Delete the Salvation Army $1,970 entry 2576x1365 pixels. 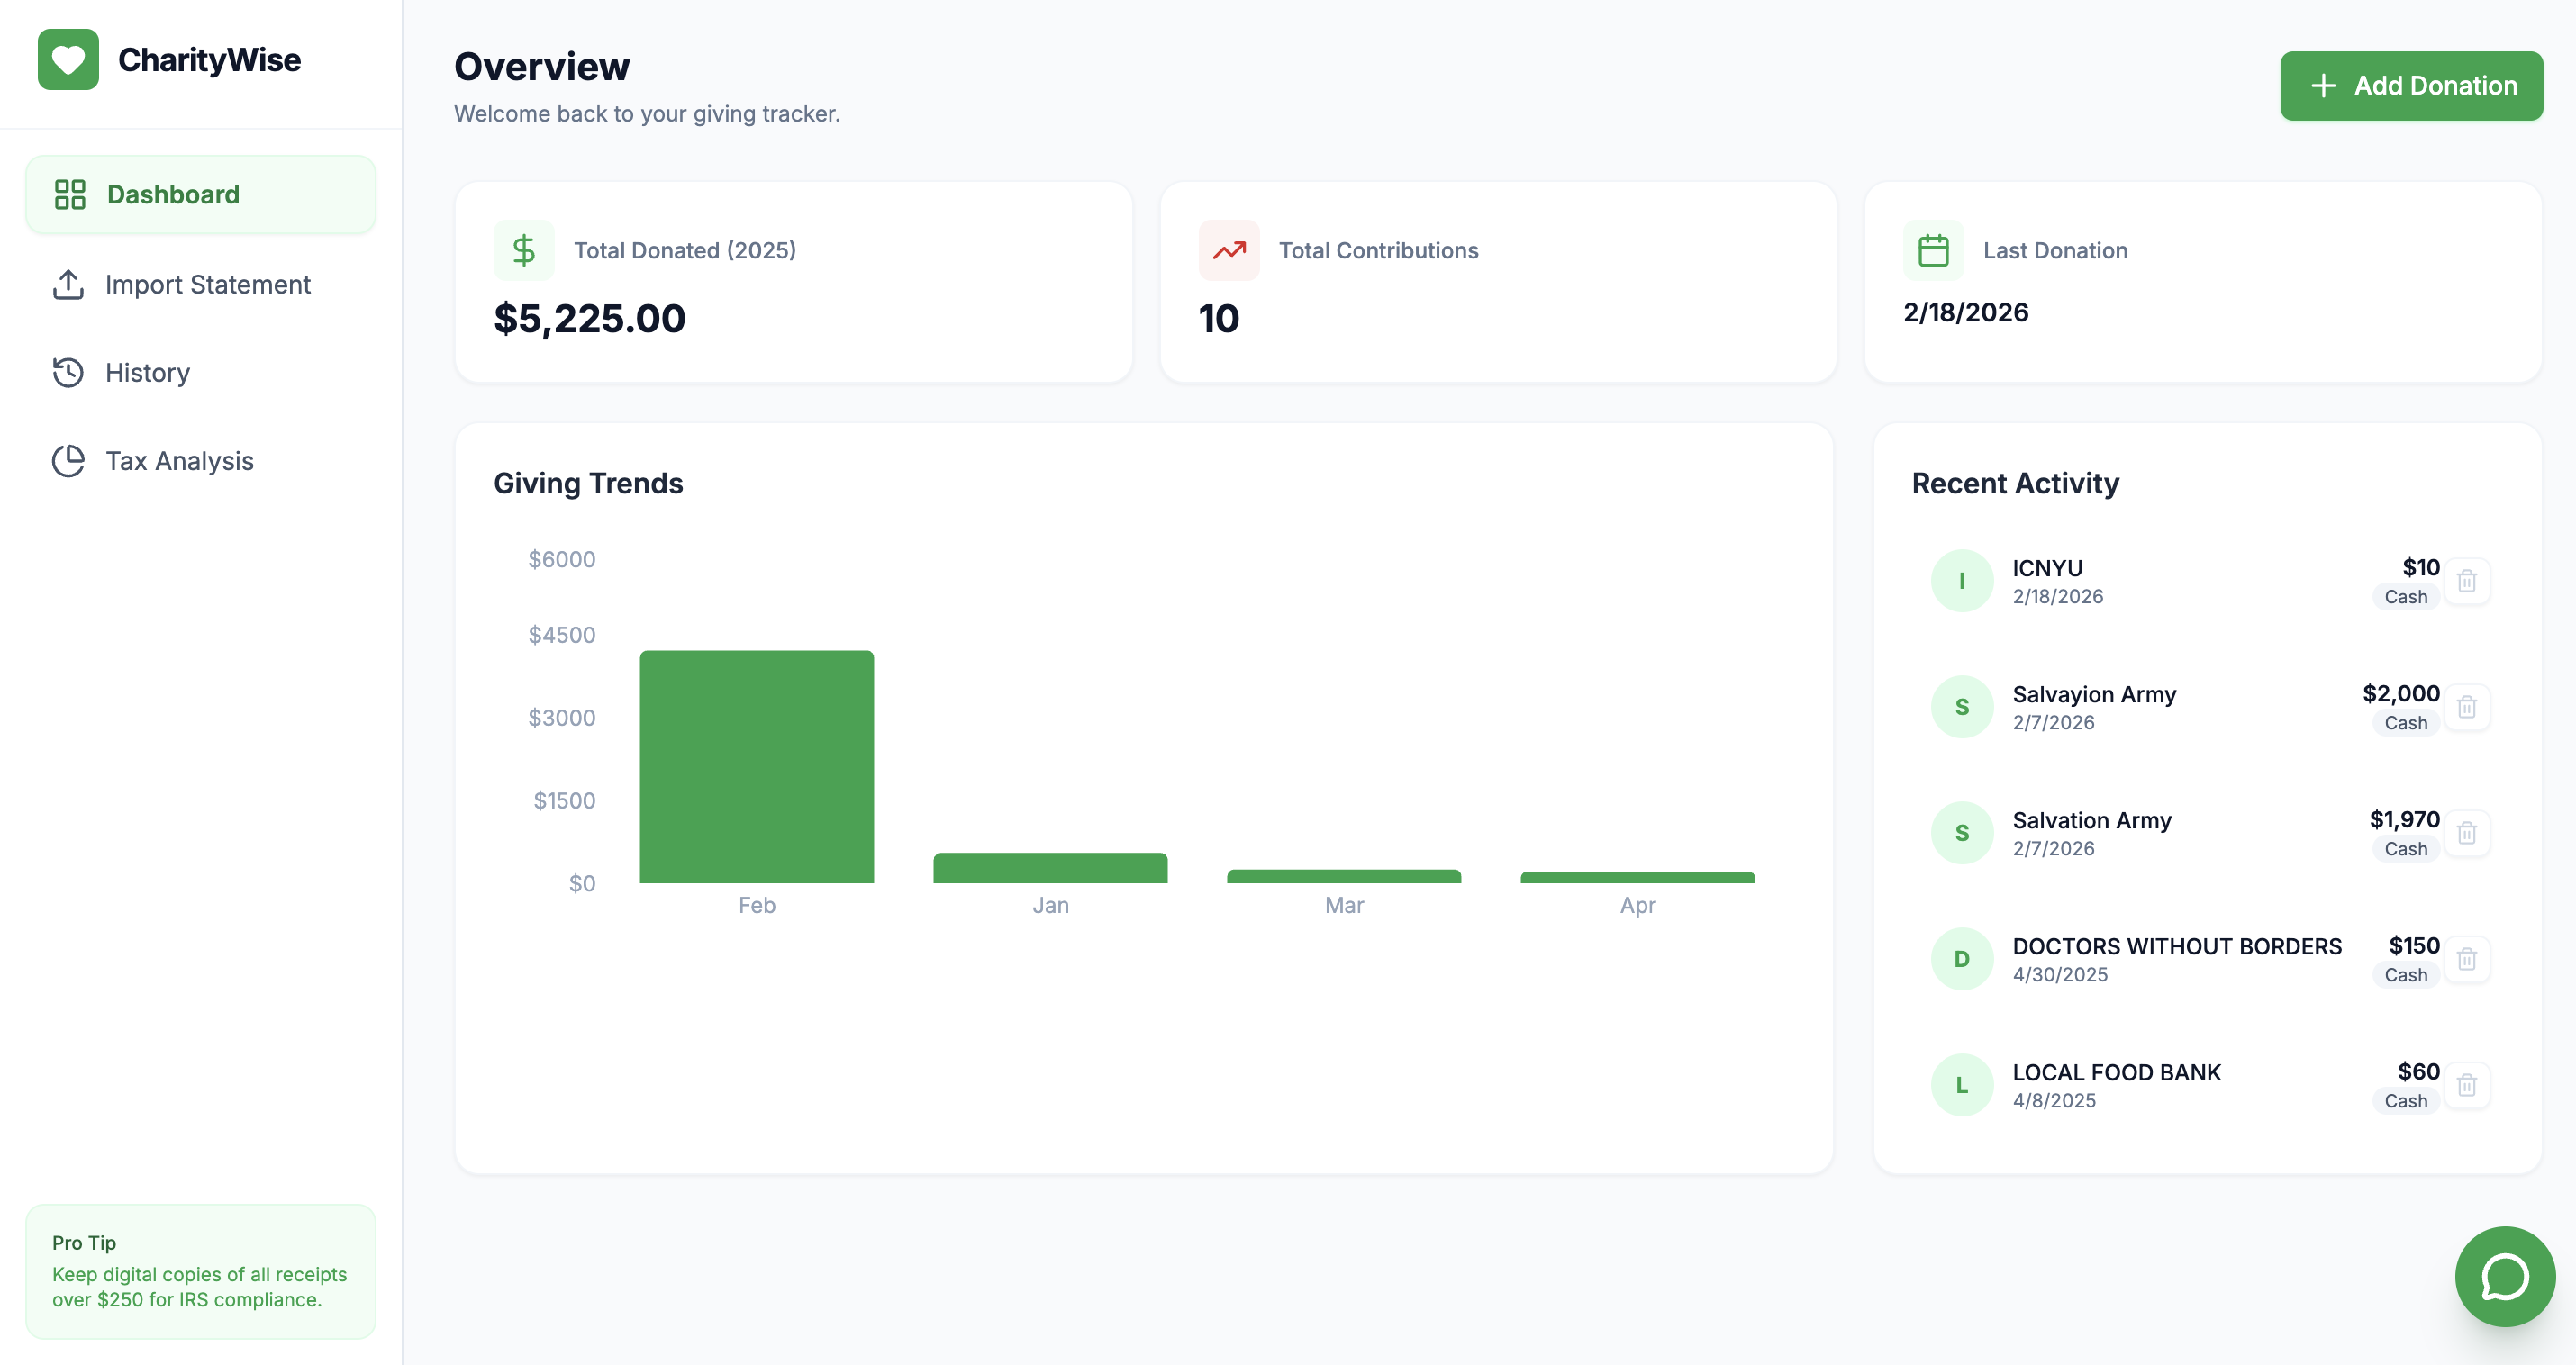tap(2466, 833)
